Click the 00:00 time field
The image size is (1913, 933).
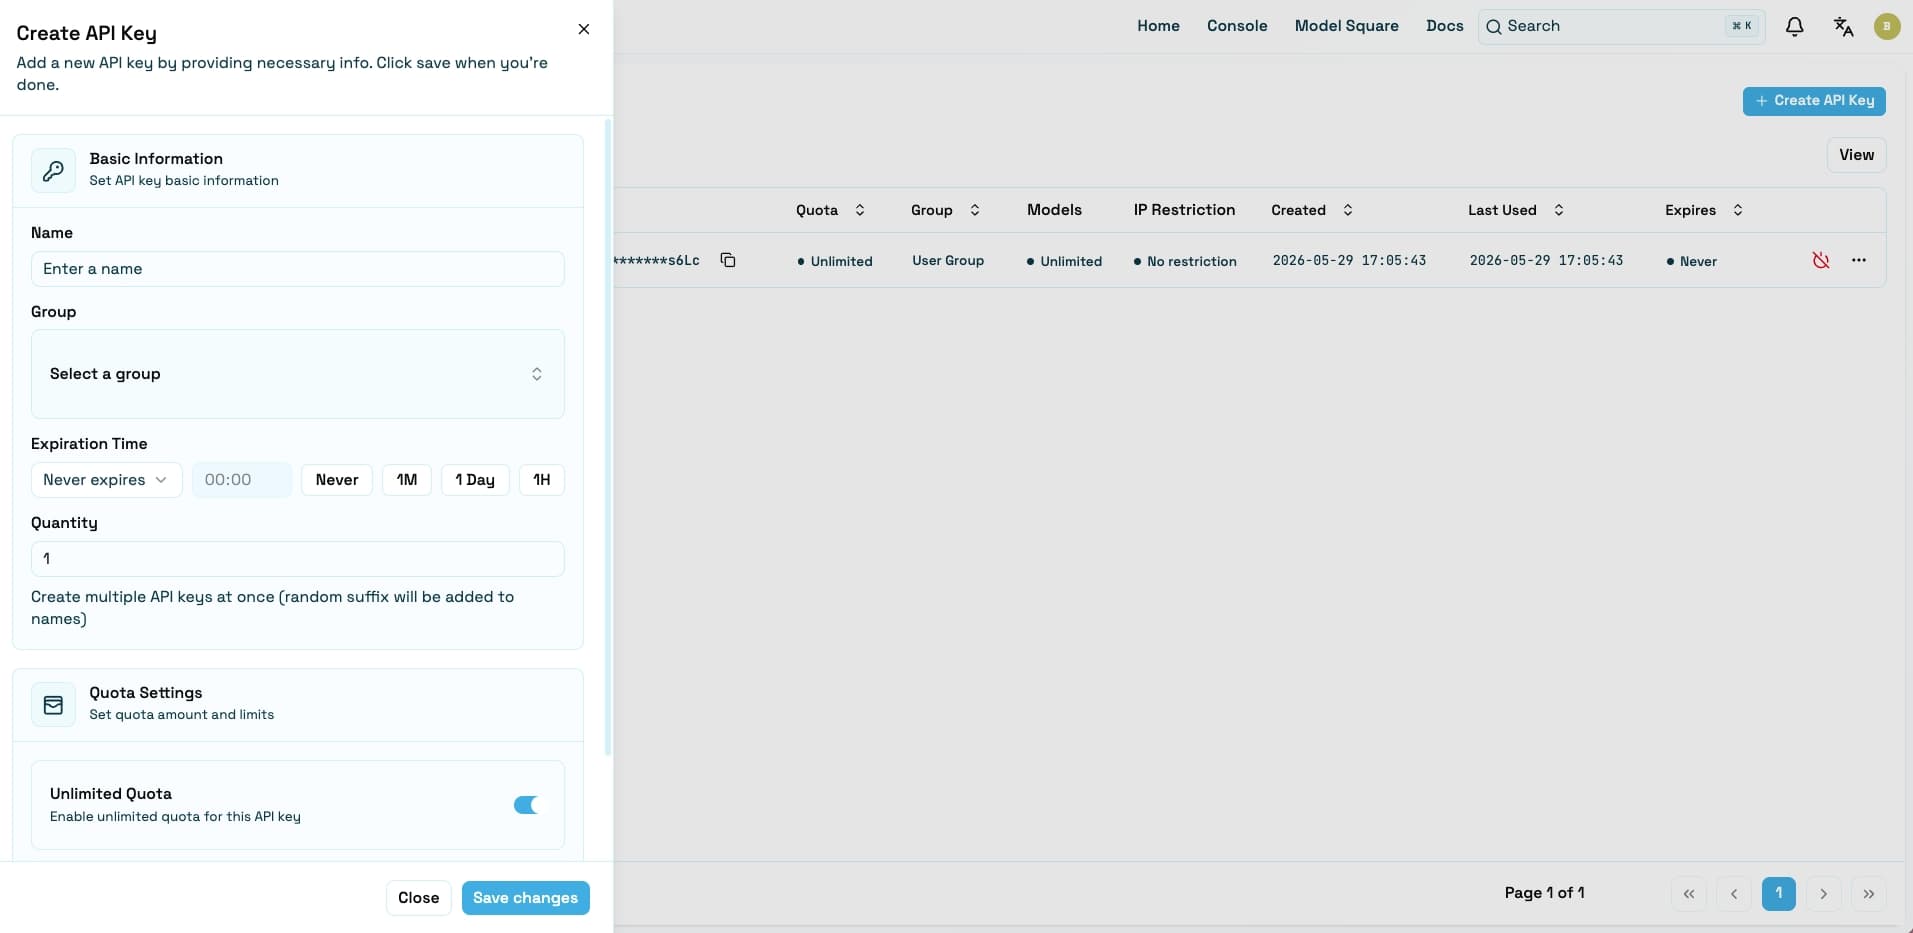click(x=242, y=480)
